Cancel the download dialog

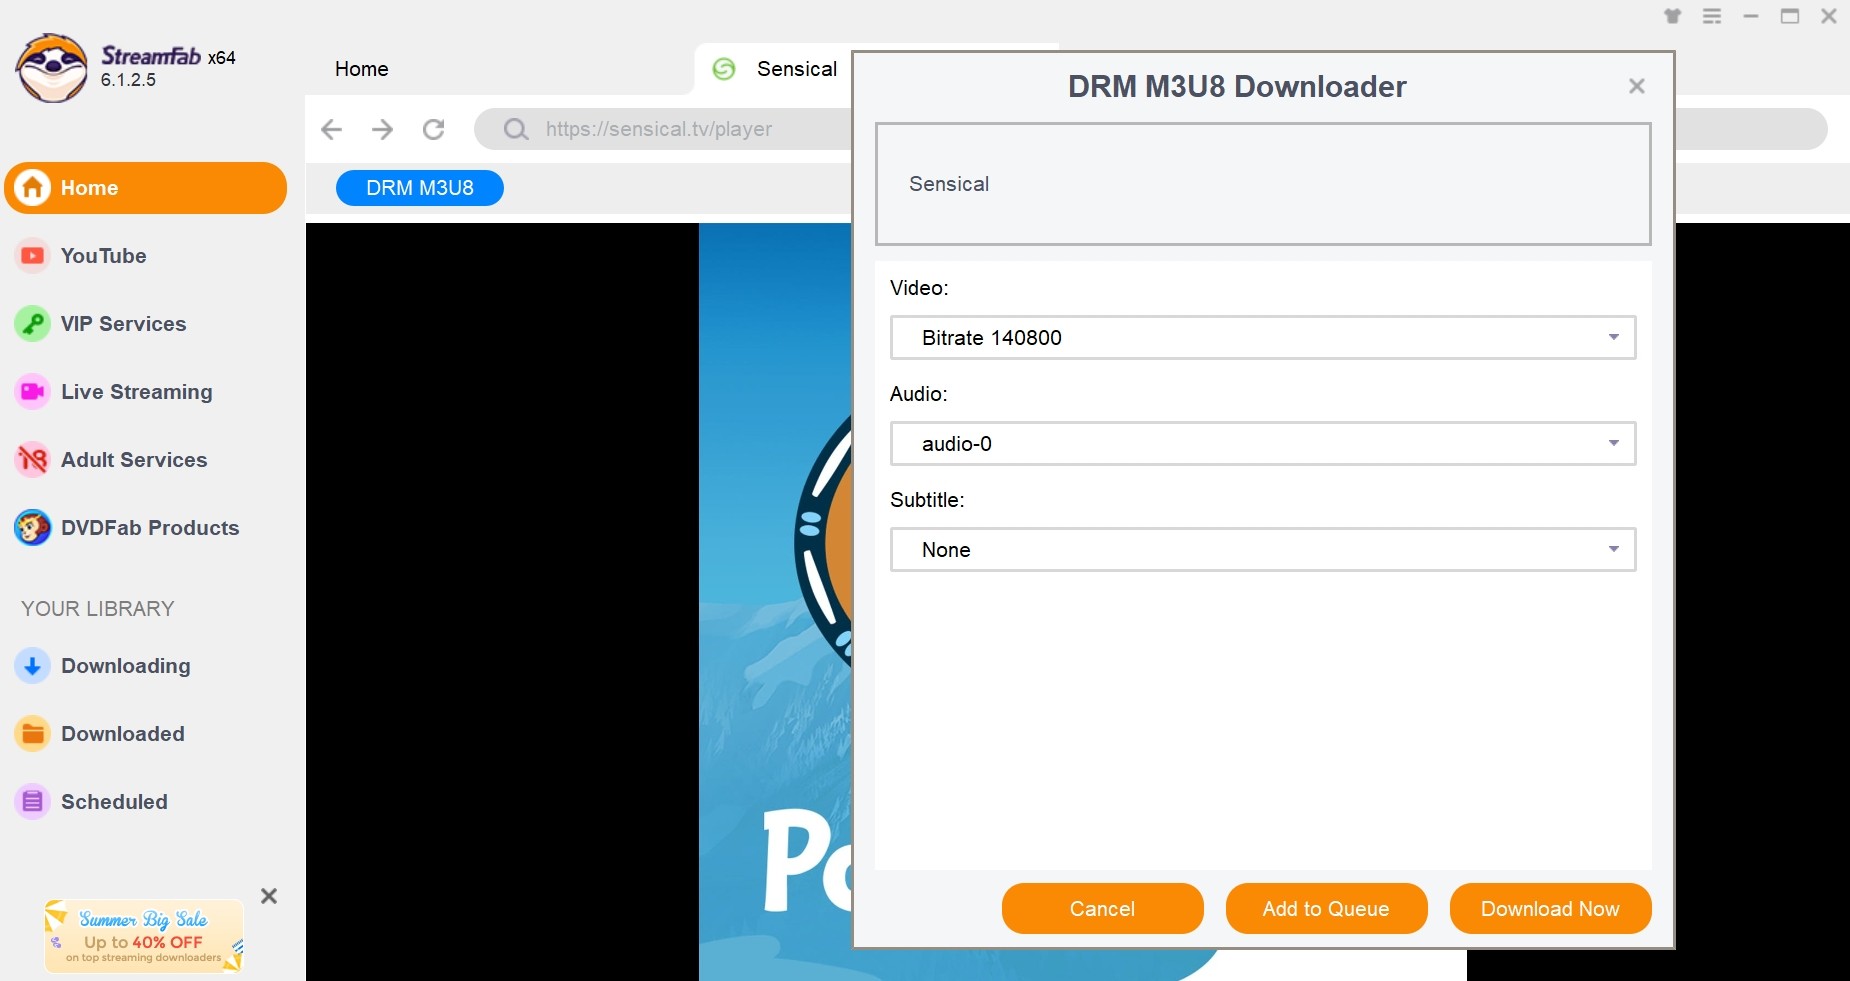[1103, 909]
